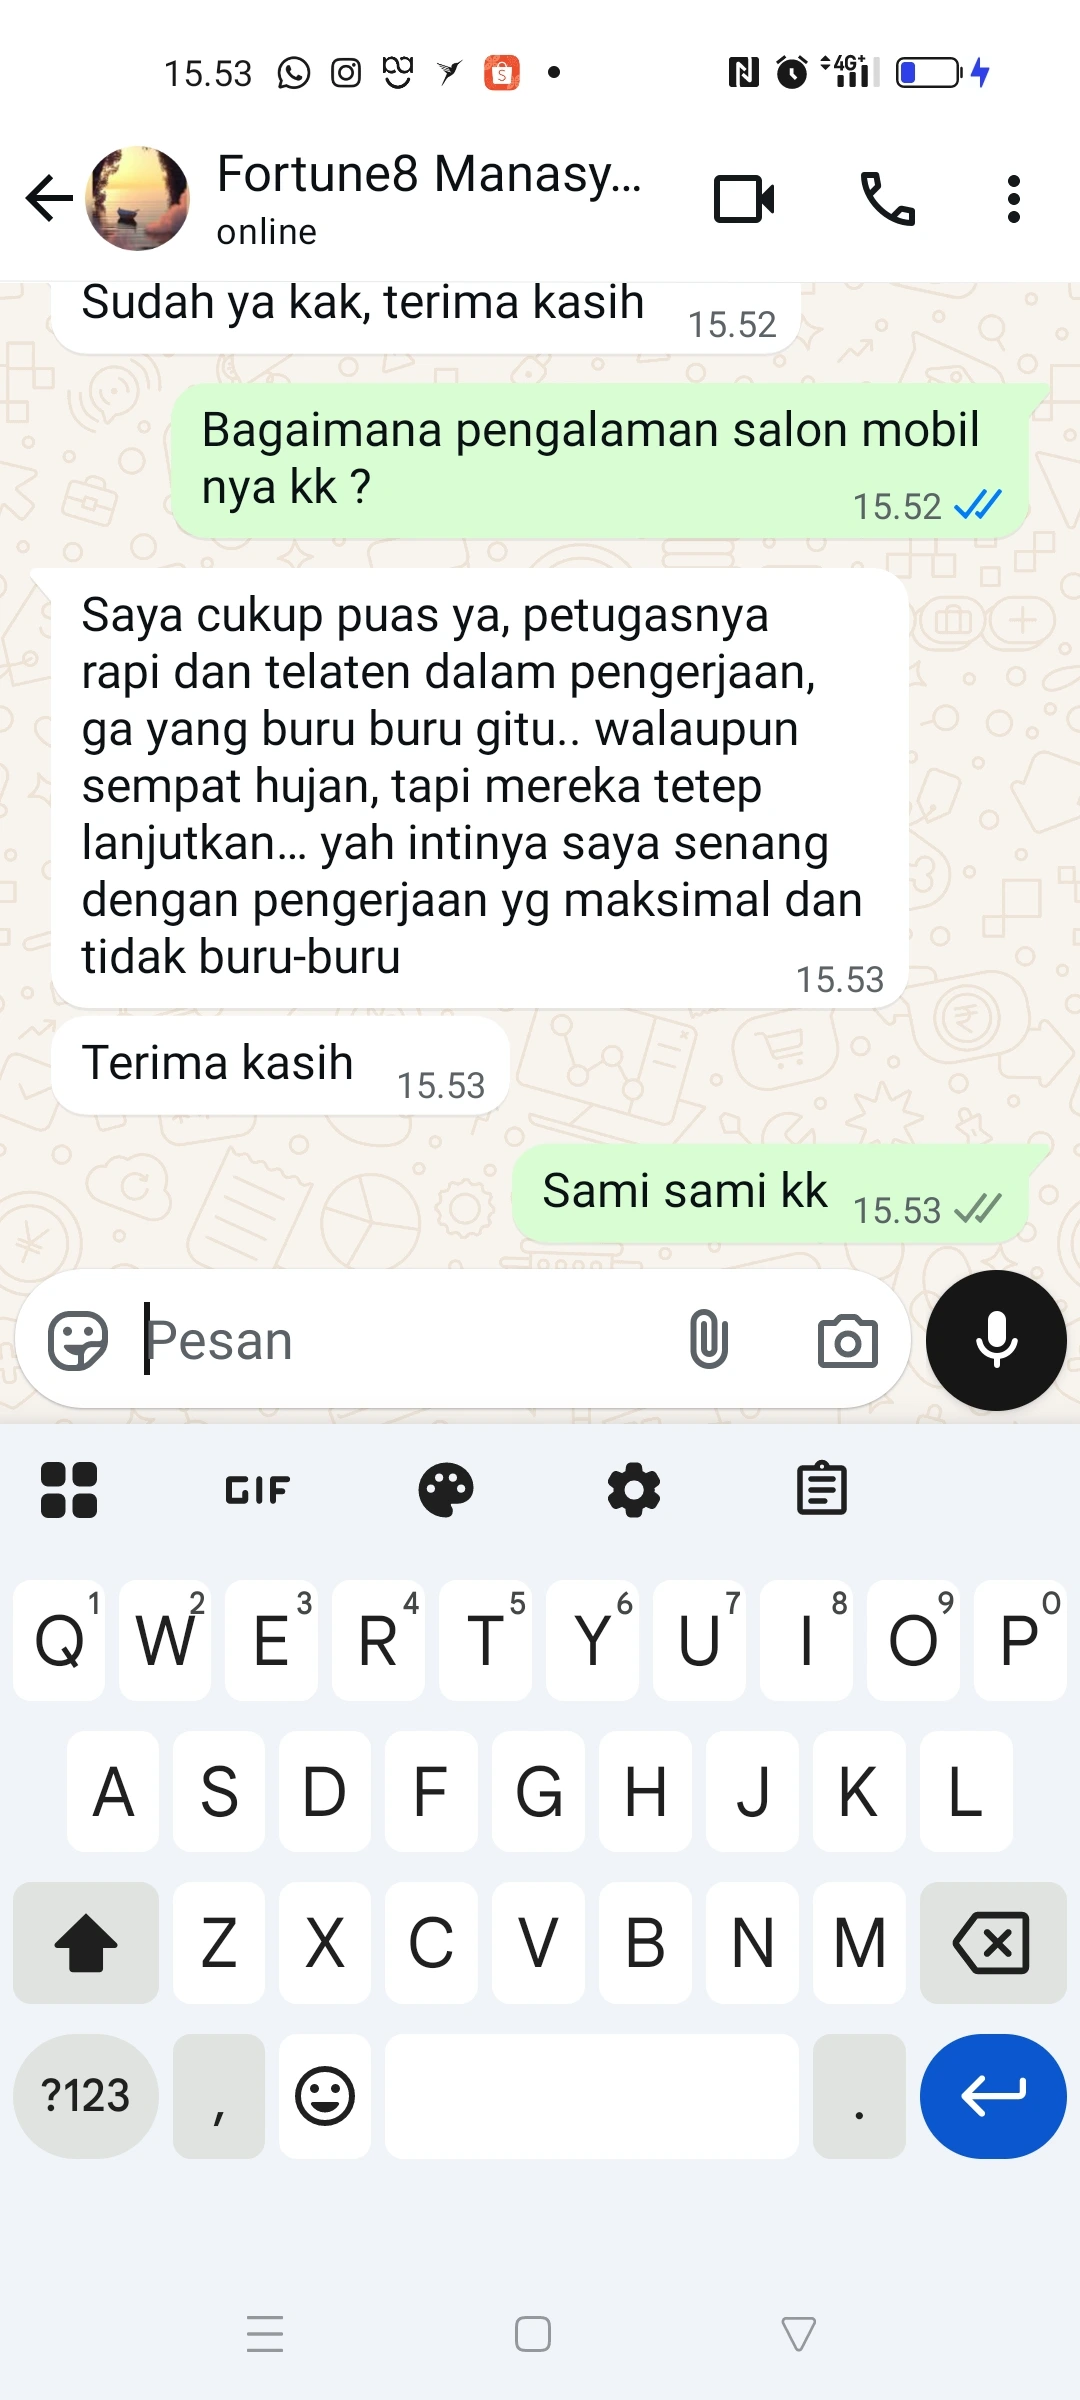Start a video call with Fortune8
The image size is (1080, 2400).
pos(744,199)
